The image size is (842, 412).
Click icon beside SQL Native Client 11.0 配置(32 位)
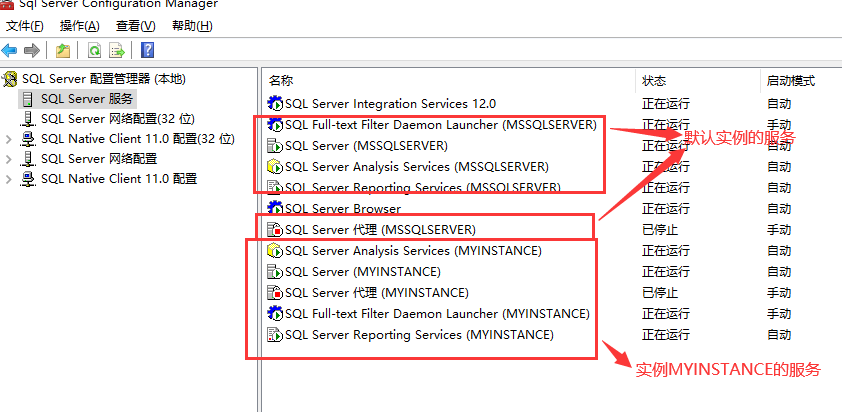point(28,139)
